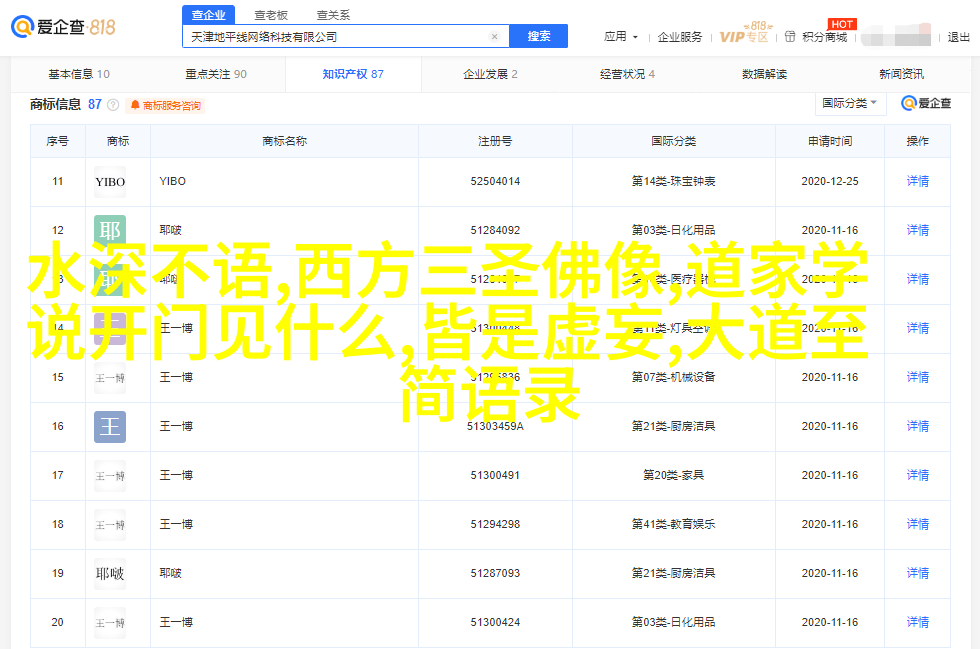Click the 王一博 name in row 17
Screen dimensions: 980x649
[x=176, y=475]
